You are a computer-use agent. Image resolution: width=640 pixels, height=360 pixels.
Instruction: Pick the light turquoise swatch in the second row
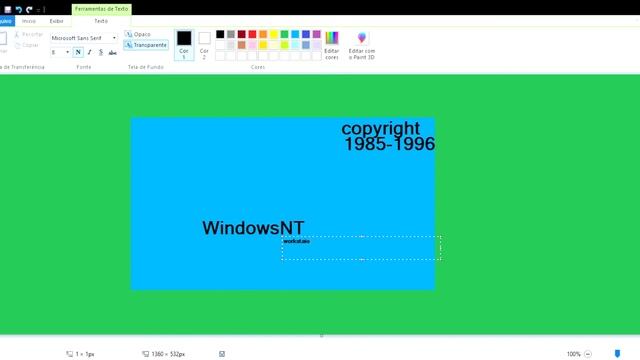(295, 45)
